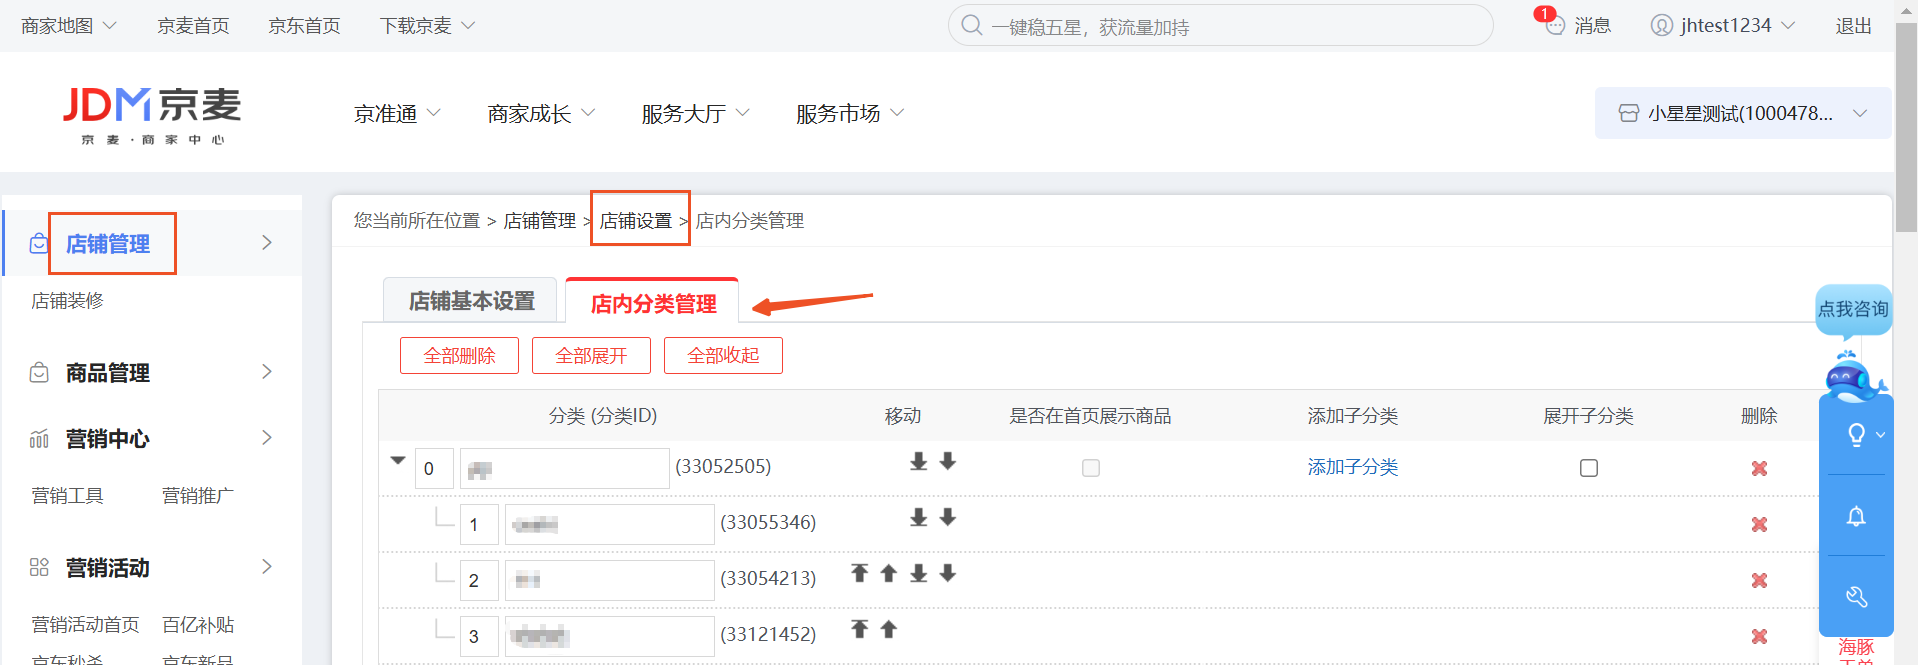This screenshot has height=665, width=1918.
Task: Toggle 展开子分类 checkbox for category 33052505
Action: coord(1588,468)
